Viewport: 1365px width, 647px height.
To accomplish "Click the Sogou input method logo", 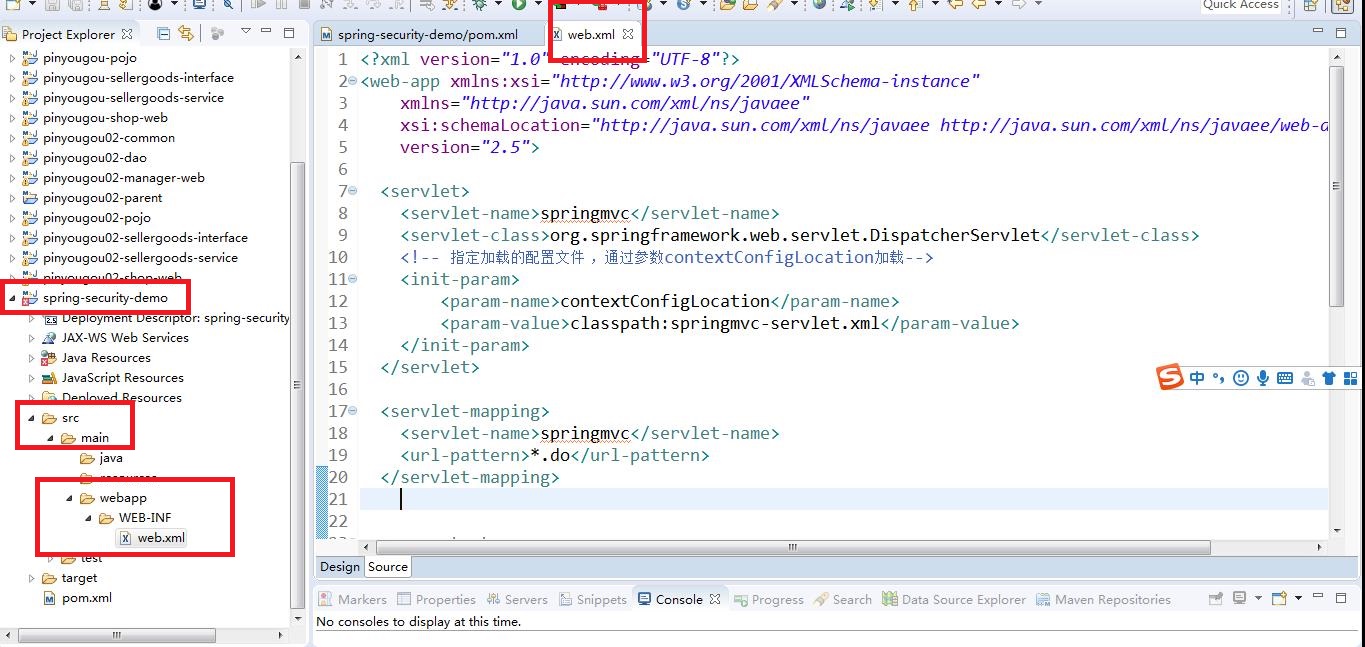I will (x=1170, y=378).
